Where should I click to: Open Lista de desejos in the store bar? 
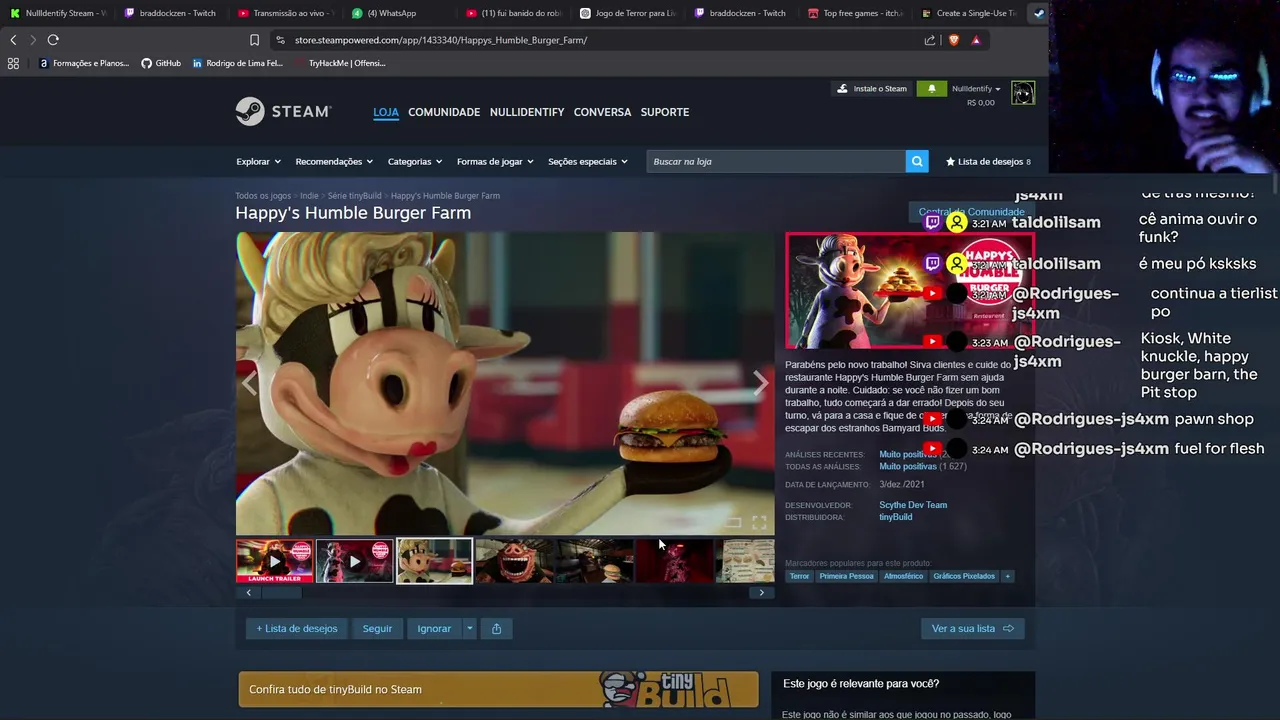point(988,161)
